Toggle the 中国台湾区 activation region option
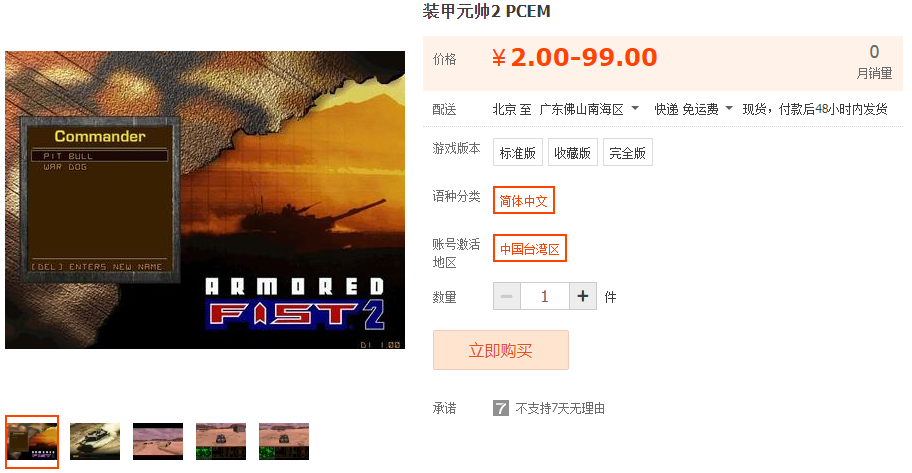The height and width of the screenshot is (473, 912). pyautogui.click(x=530, y=248)
